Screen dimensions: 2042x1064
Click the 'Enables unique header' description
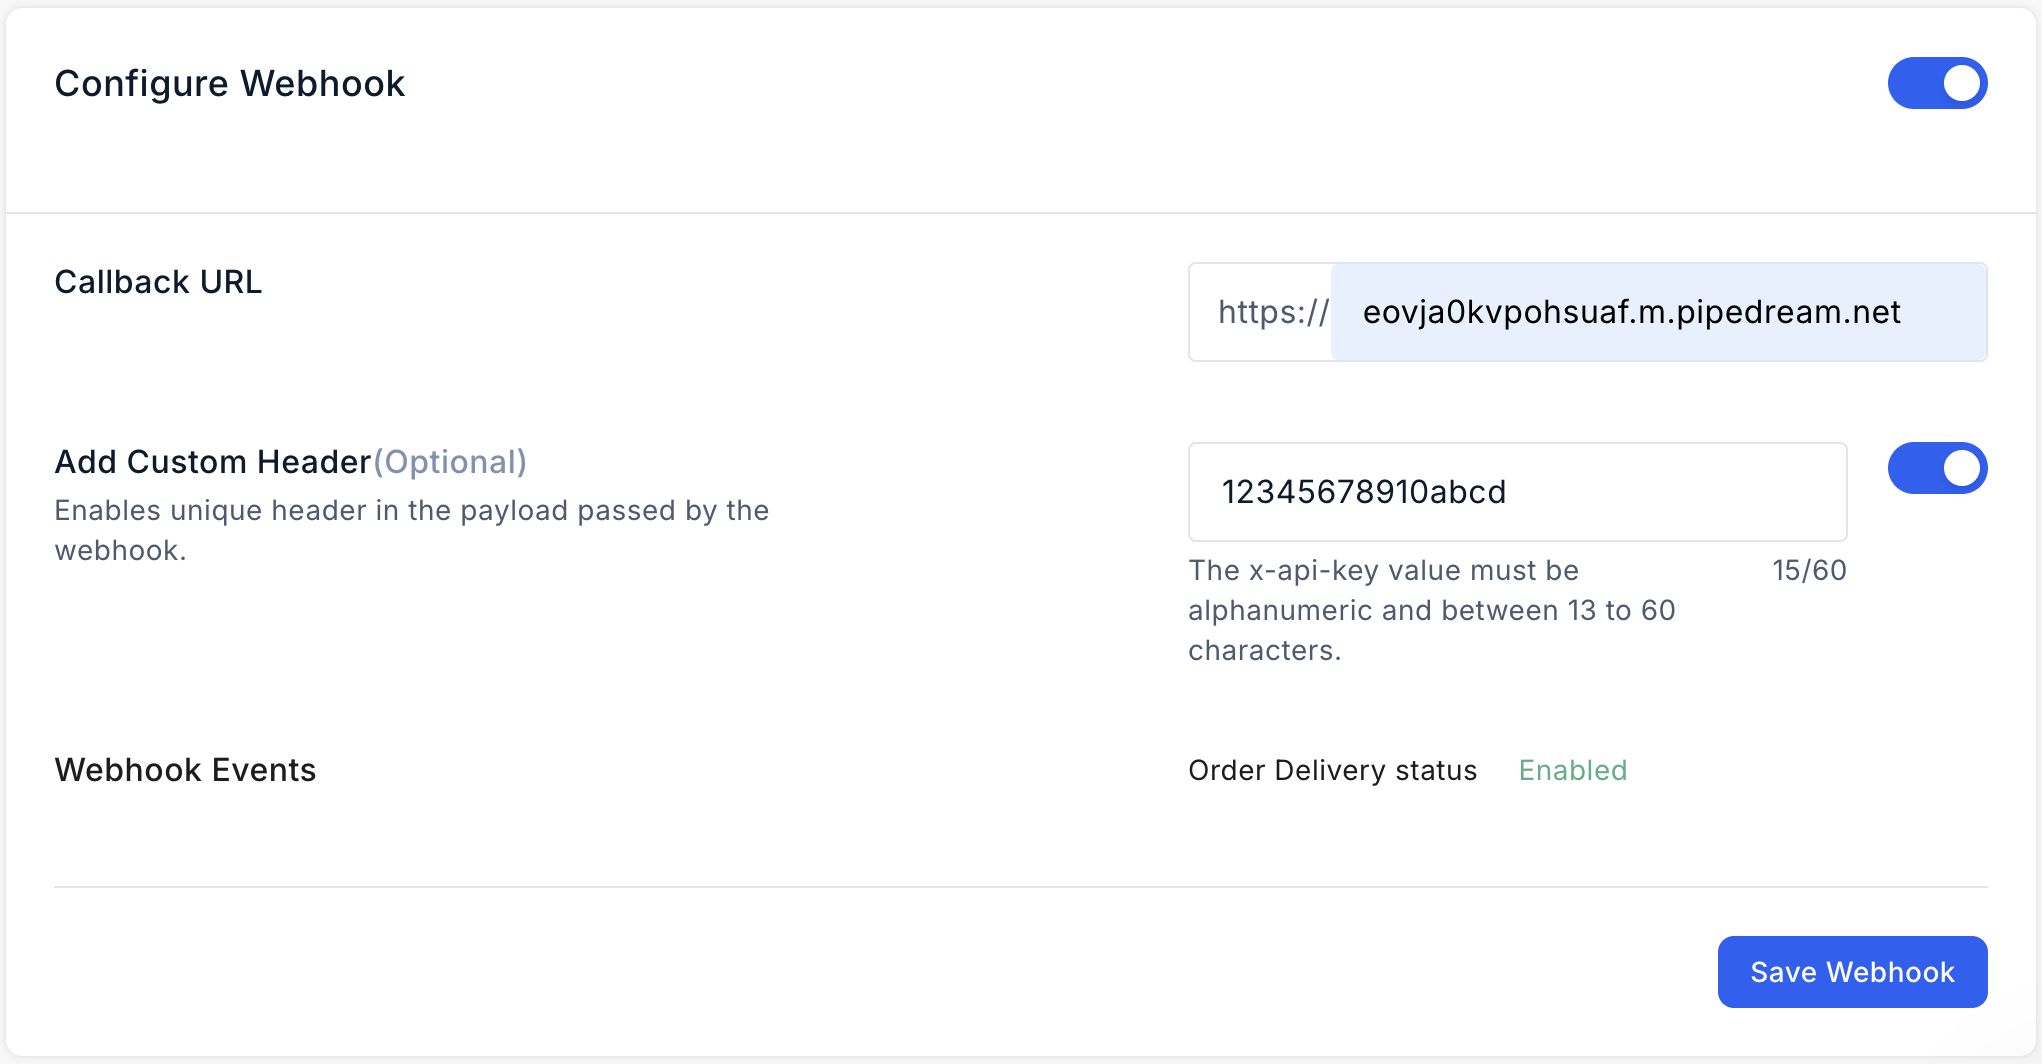click(412, 530)
